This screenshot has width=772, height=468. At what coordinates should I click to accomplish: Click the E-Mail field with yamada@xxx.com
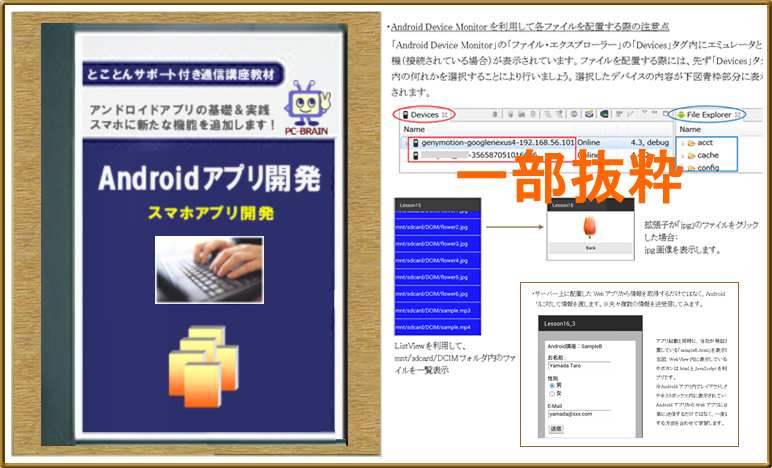[x=579, y=414]
